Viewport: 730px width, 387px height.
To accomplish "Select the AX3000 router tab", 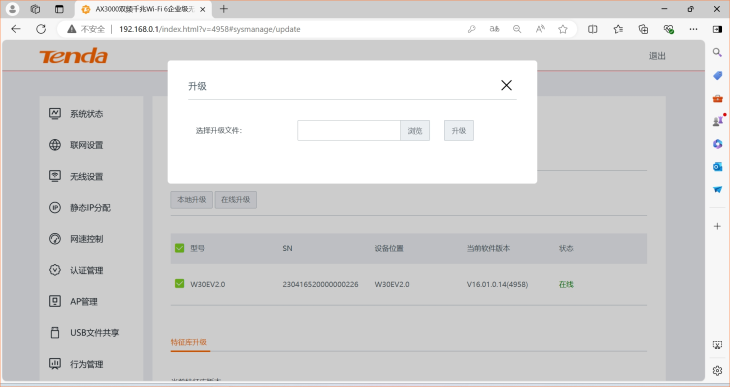I will (x=144, y=9).
